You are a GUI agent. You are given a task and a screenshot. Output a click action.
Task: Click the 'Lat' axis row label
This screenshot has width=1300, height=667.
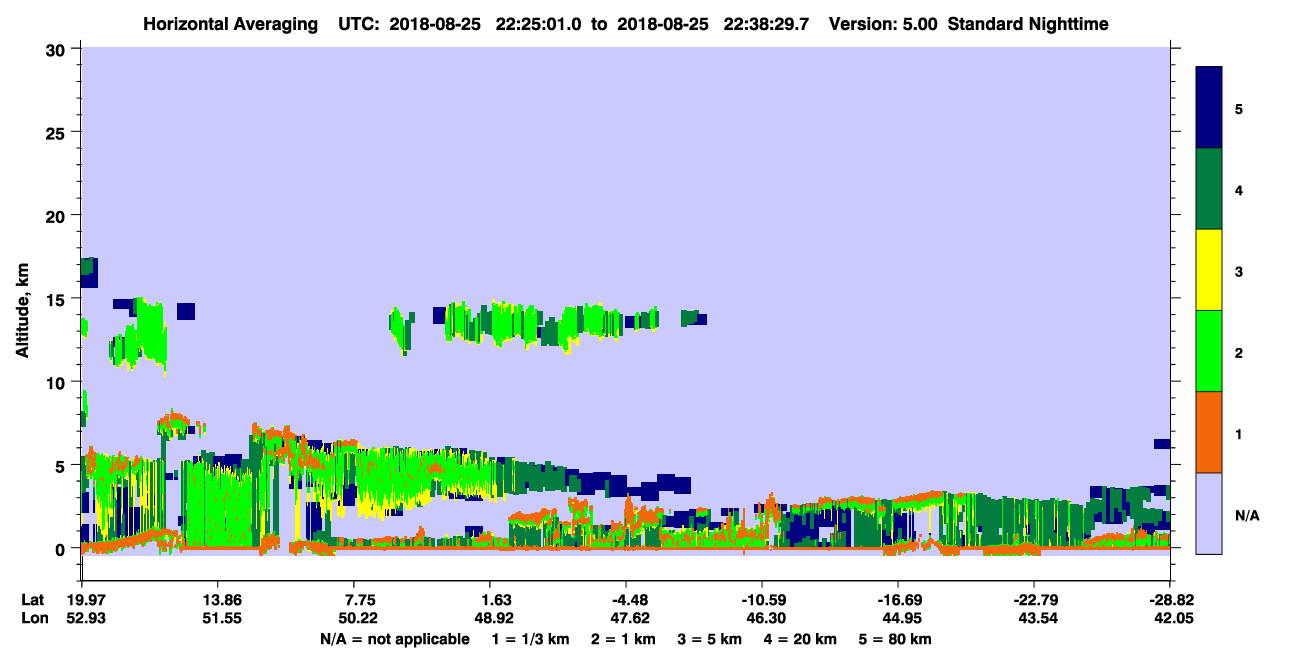pos(33,600)
